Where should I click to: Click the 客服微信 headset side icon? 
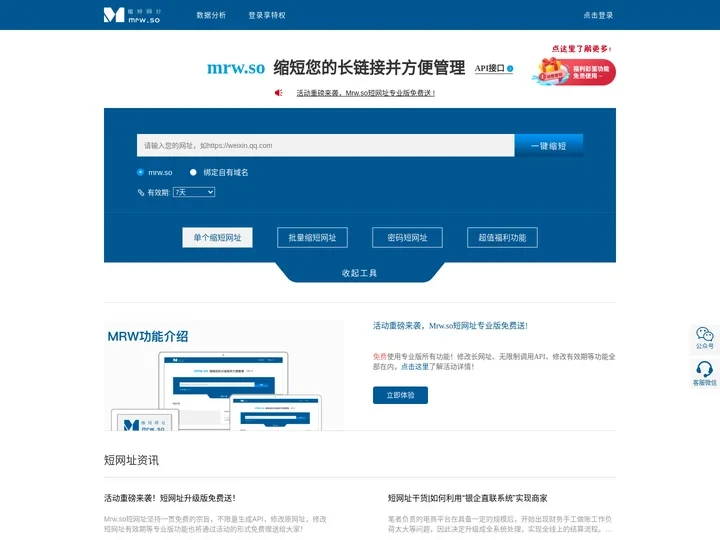(704, 374)
